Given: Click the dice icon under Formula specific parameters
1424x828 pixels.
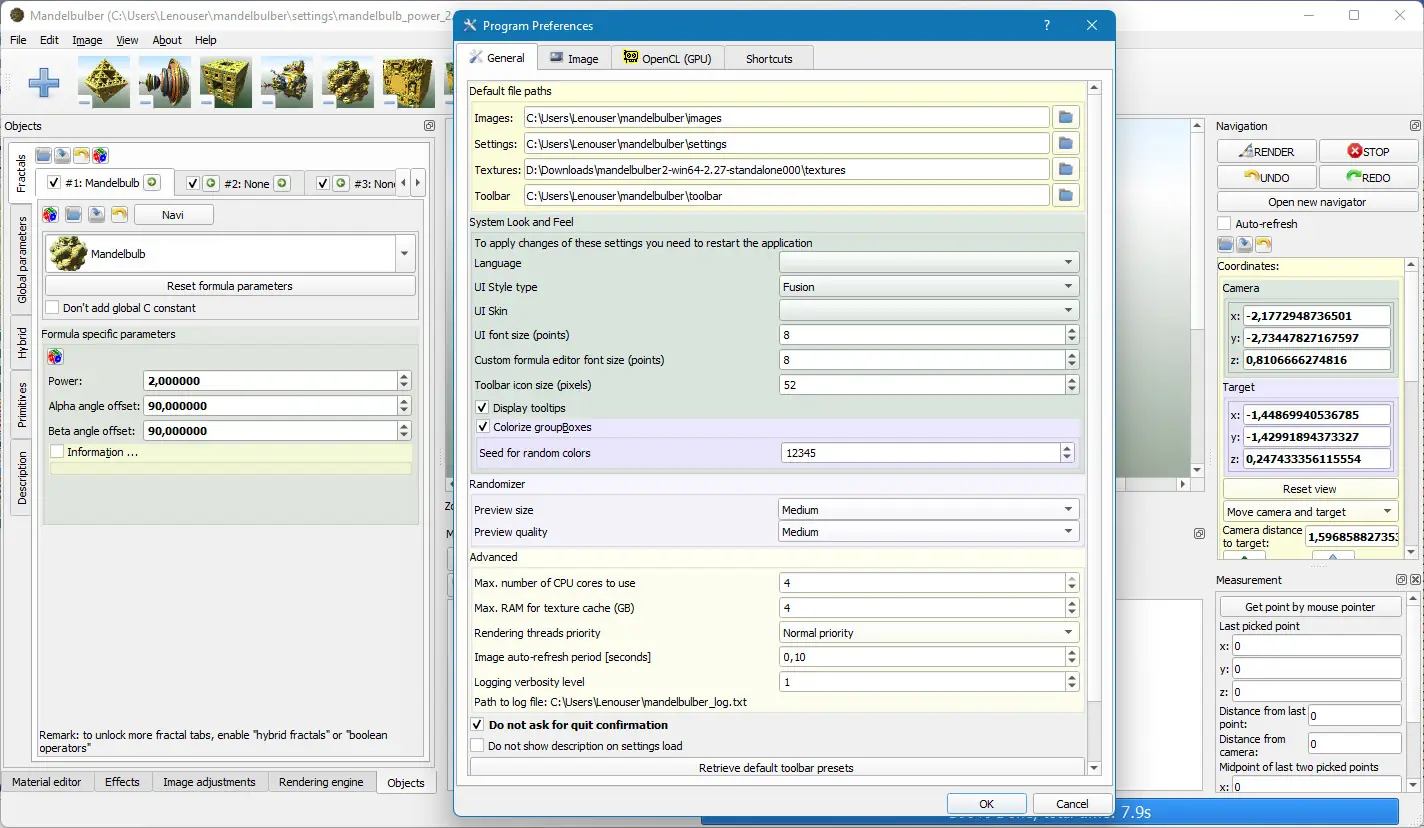Looking at the screenshot, I should click(x=55, y=356).
